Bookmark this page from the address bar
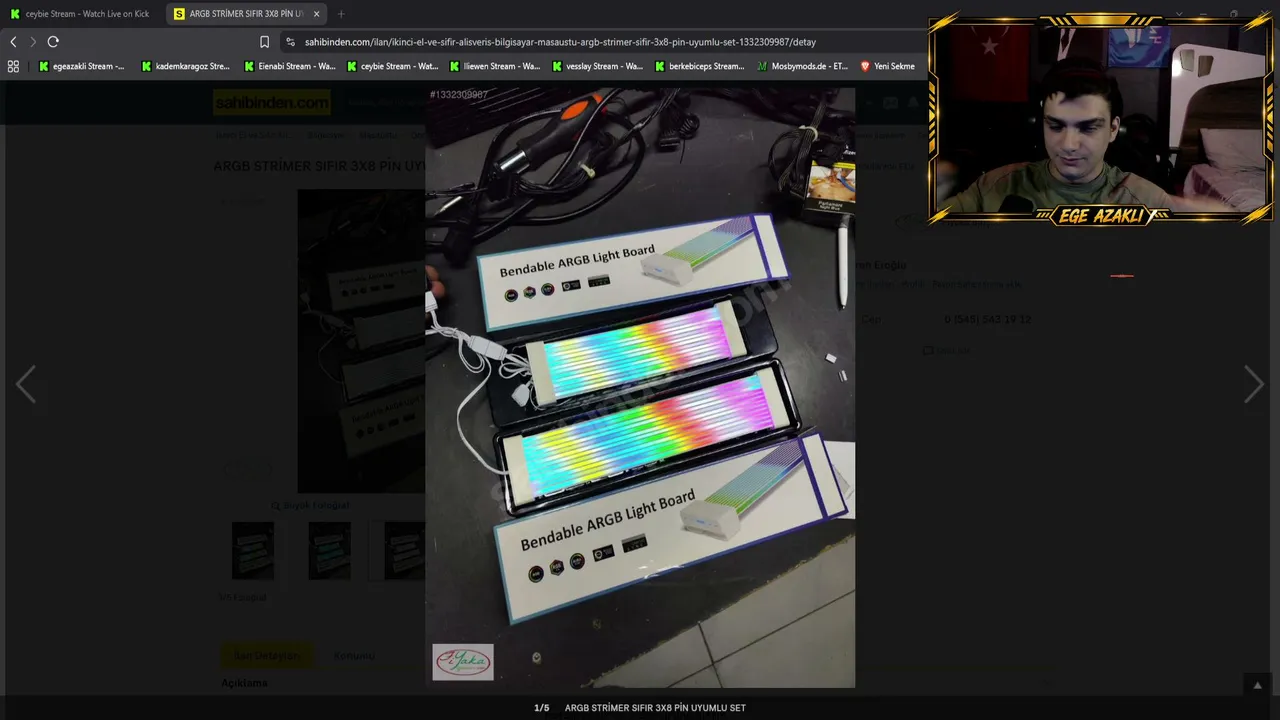1280x720 pixels. (x=264, y=42)
